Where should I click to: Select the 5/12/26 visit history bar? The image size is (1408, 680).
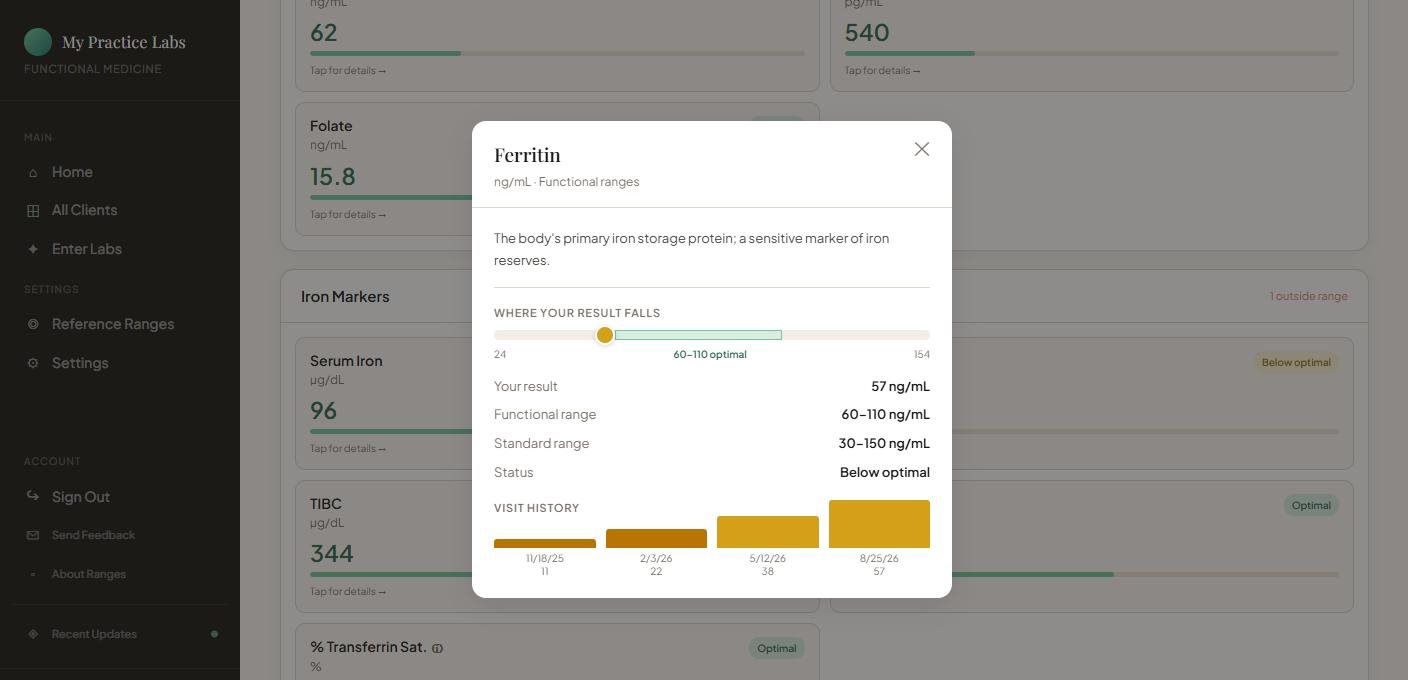click(x=768, y=532)
